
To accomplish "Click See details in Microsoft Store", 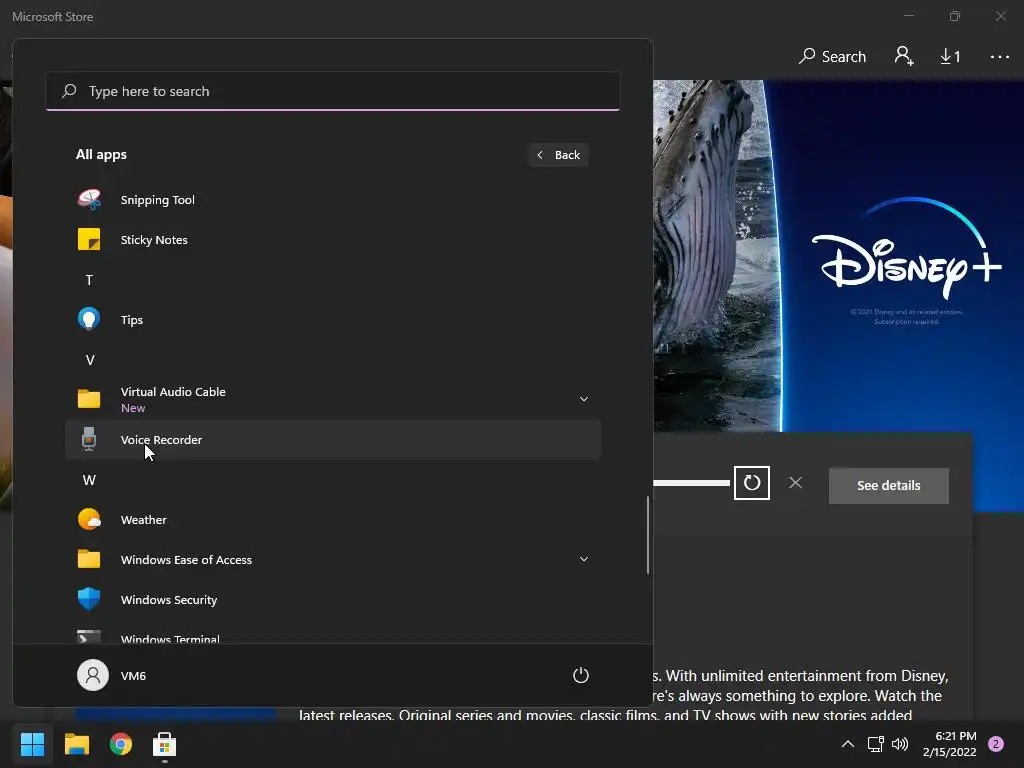I will pos(888,485).
